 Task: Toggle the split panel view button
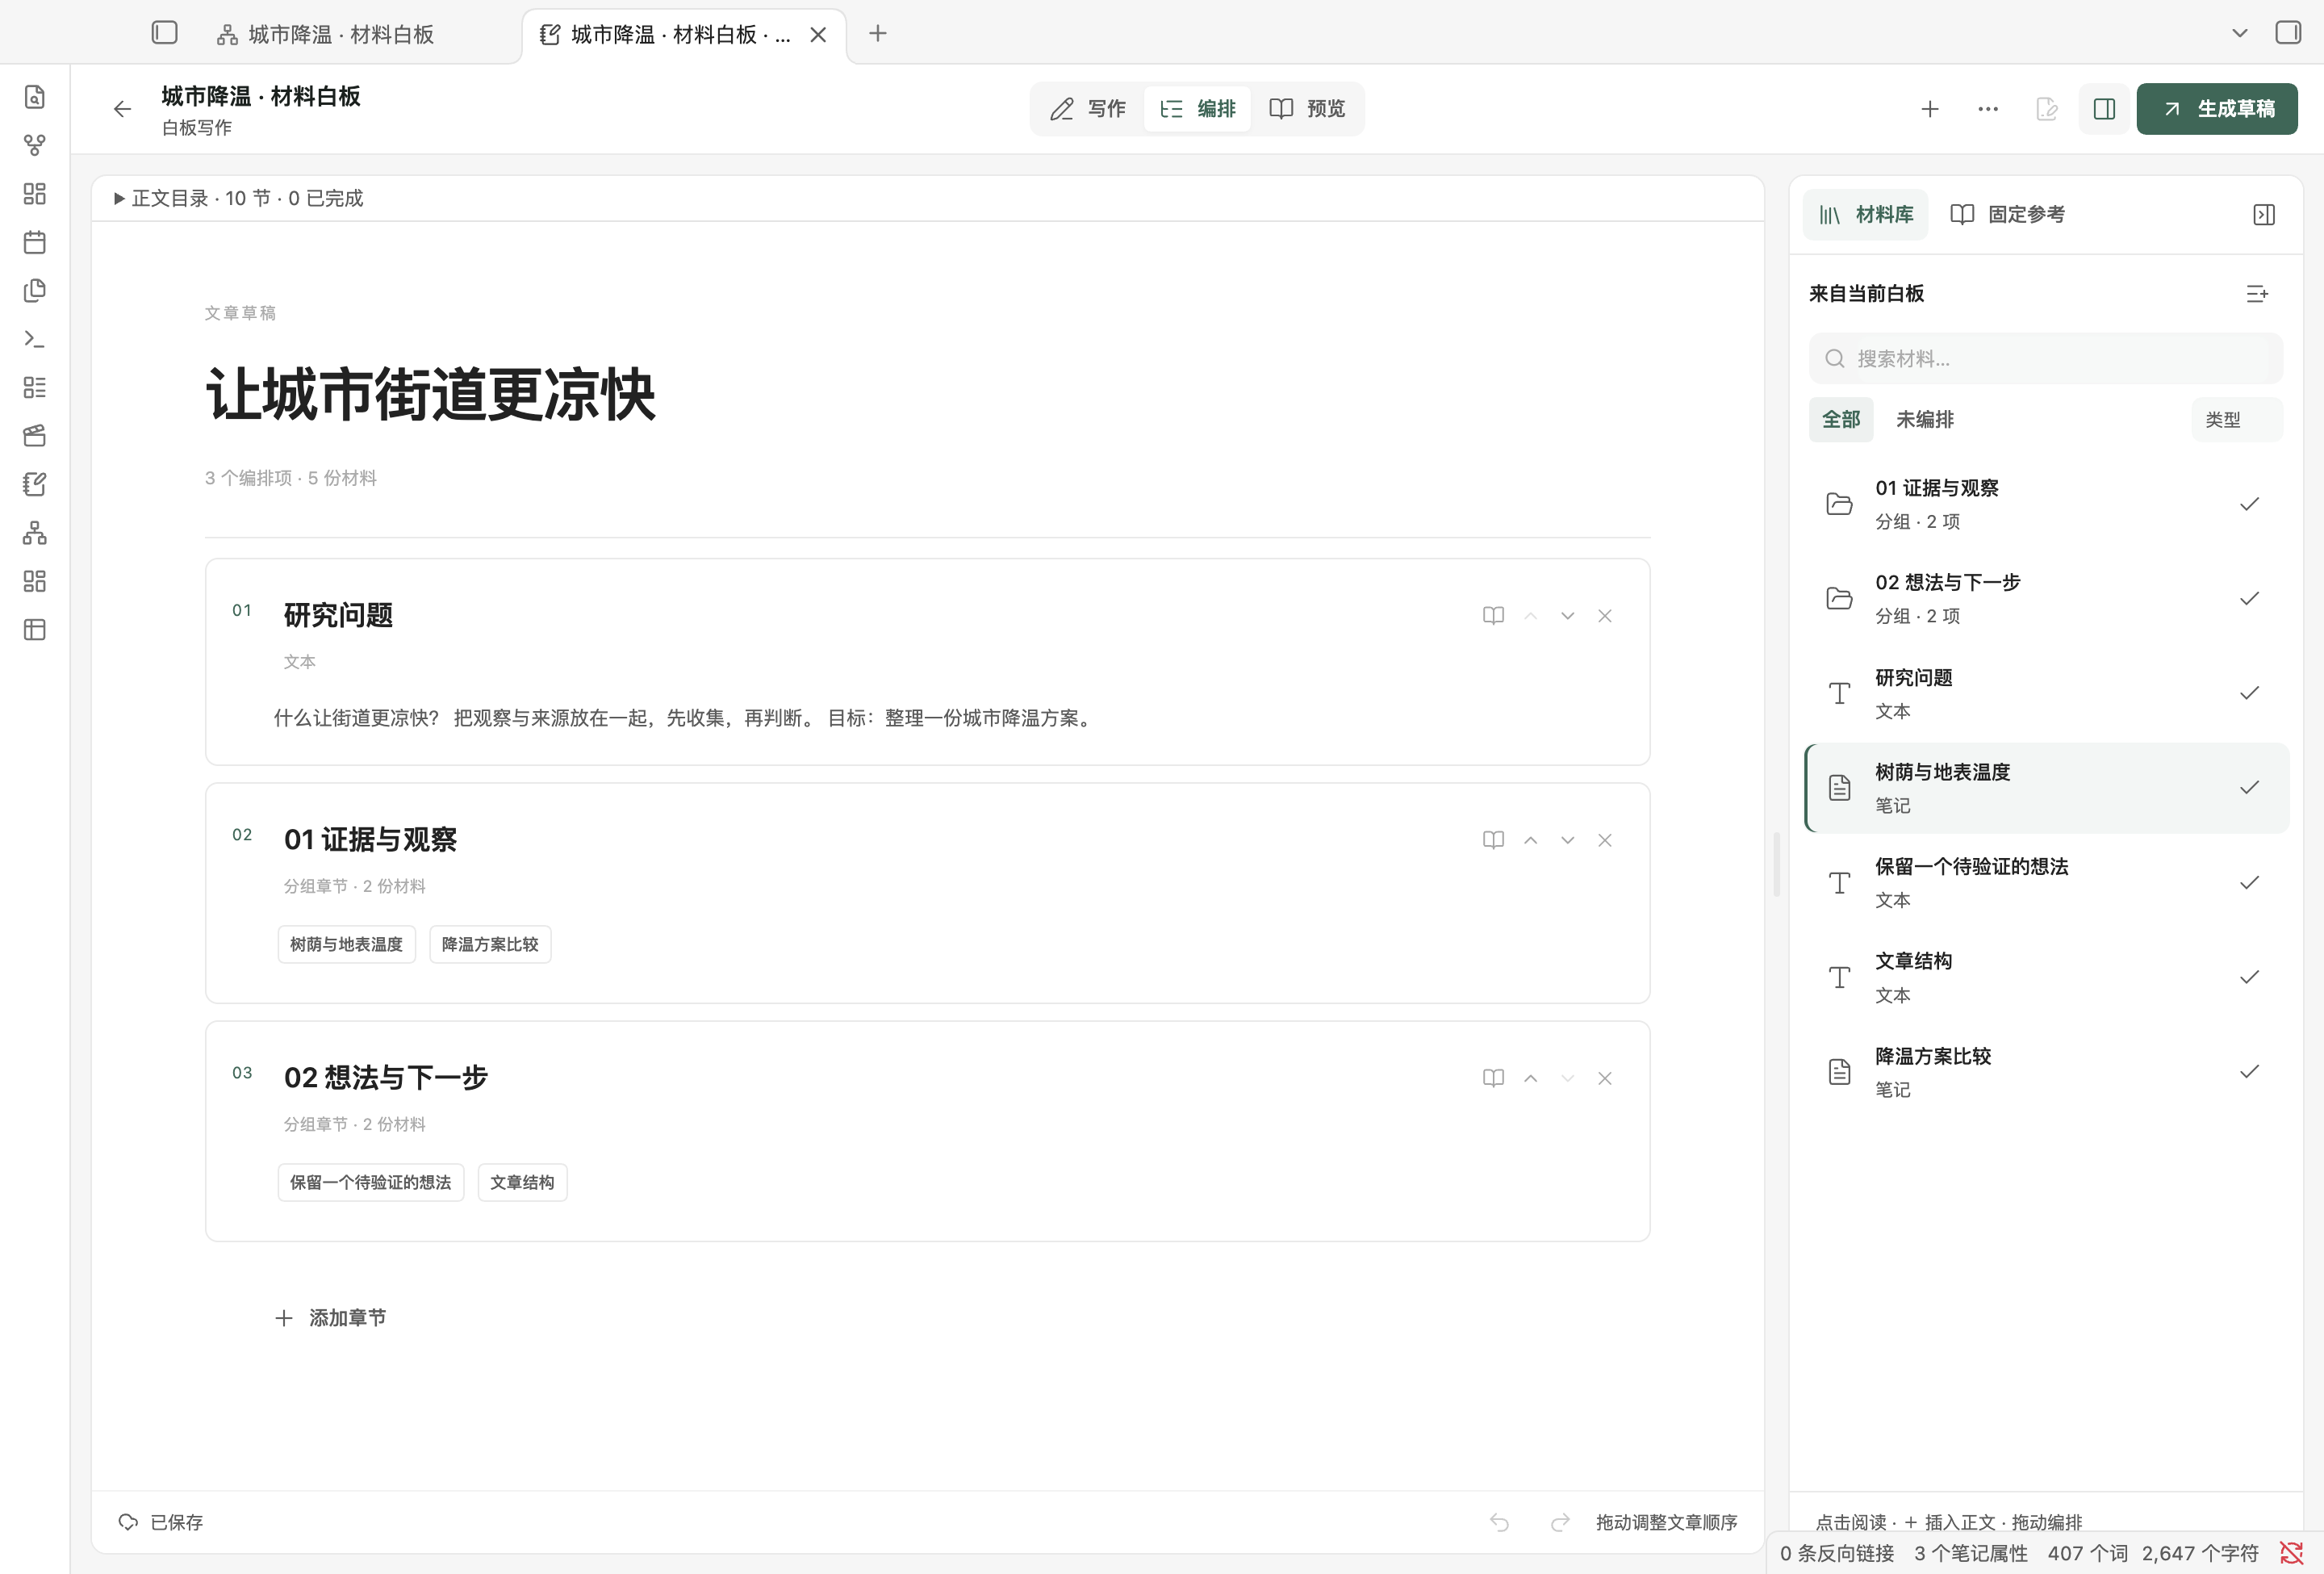2104,109
